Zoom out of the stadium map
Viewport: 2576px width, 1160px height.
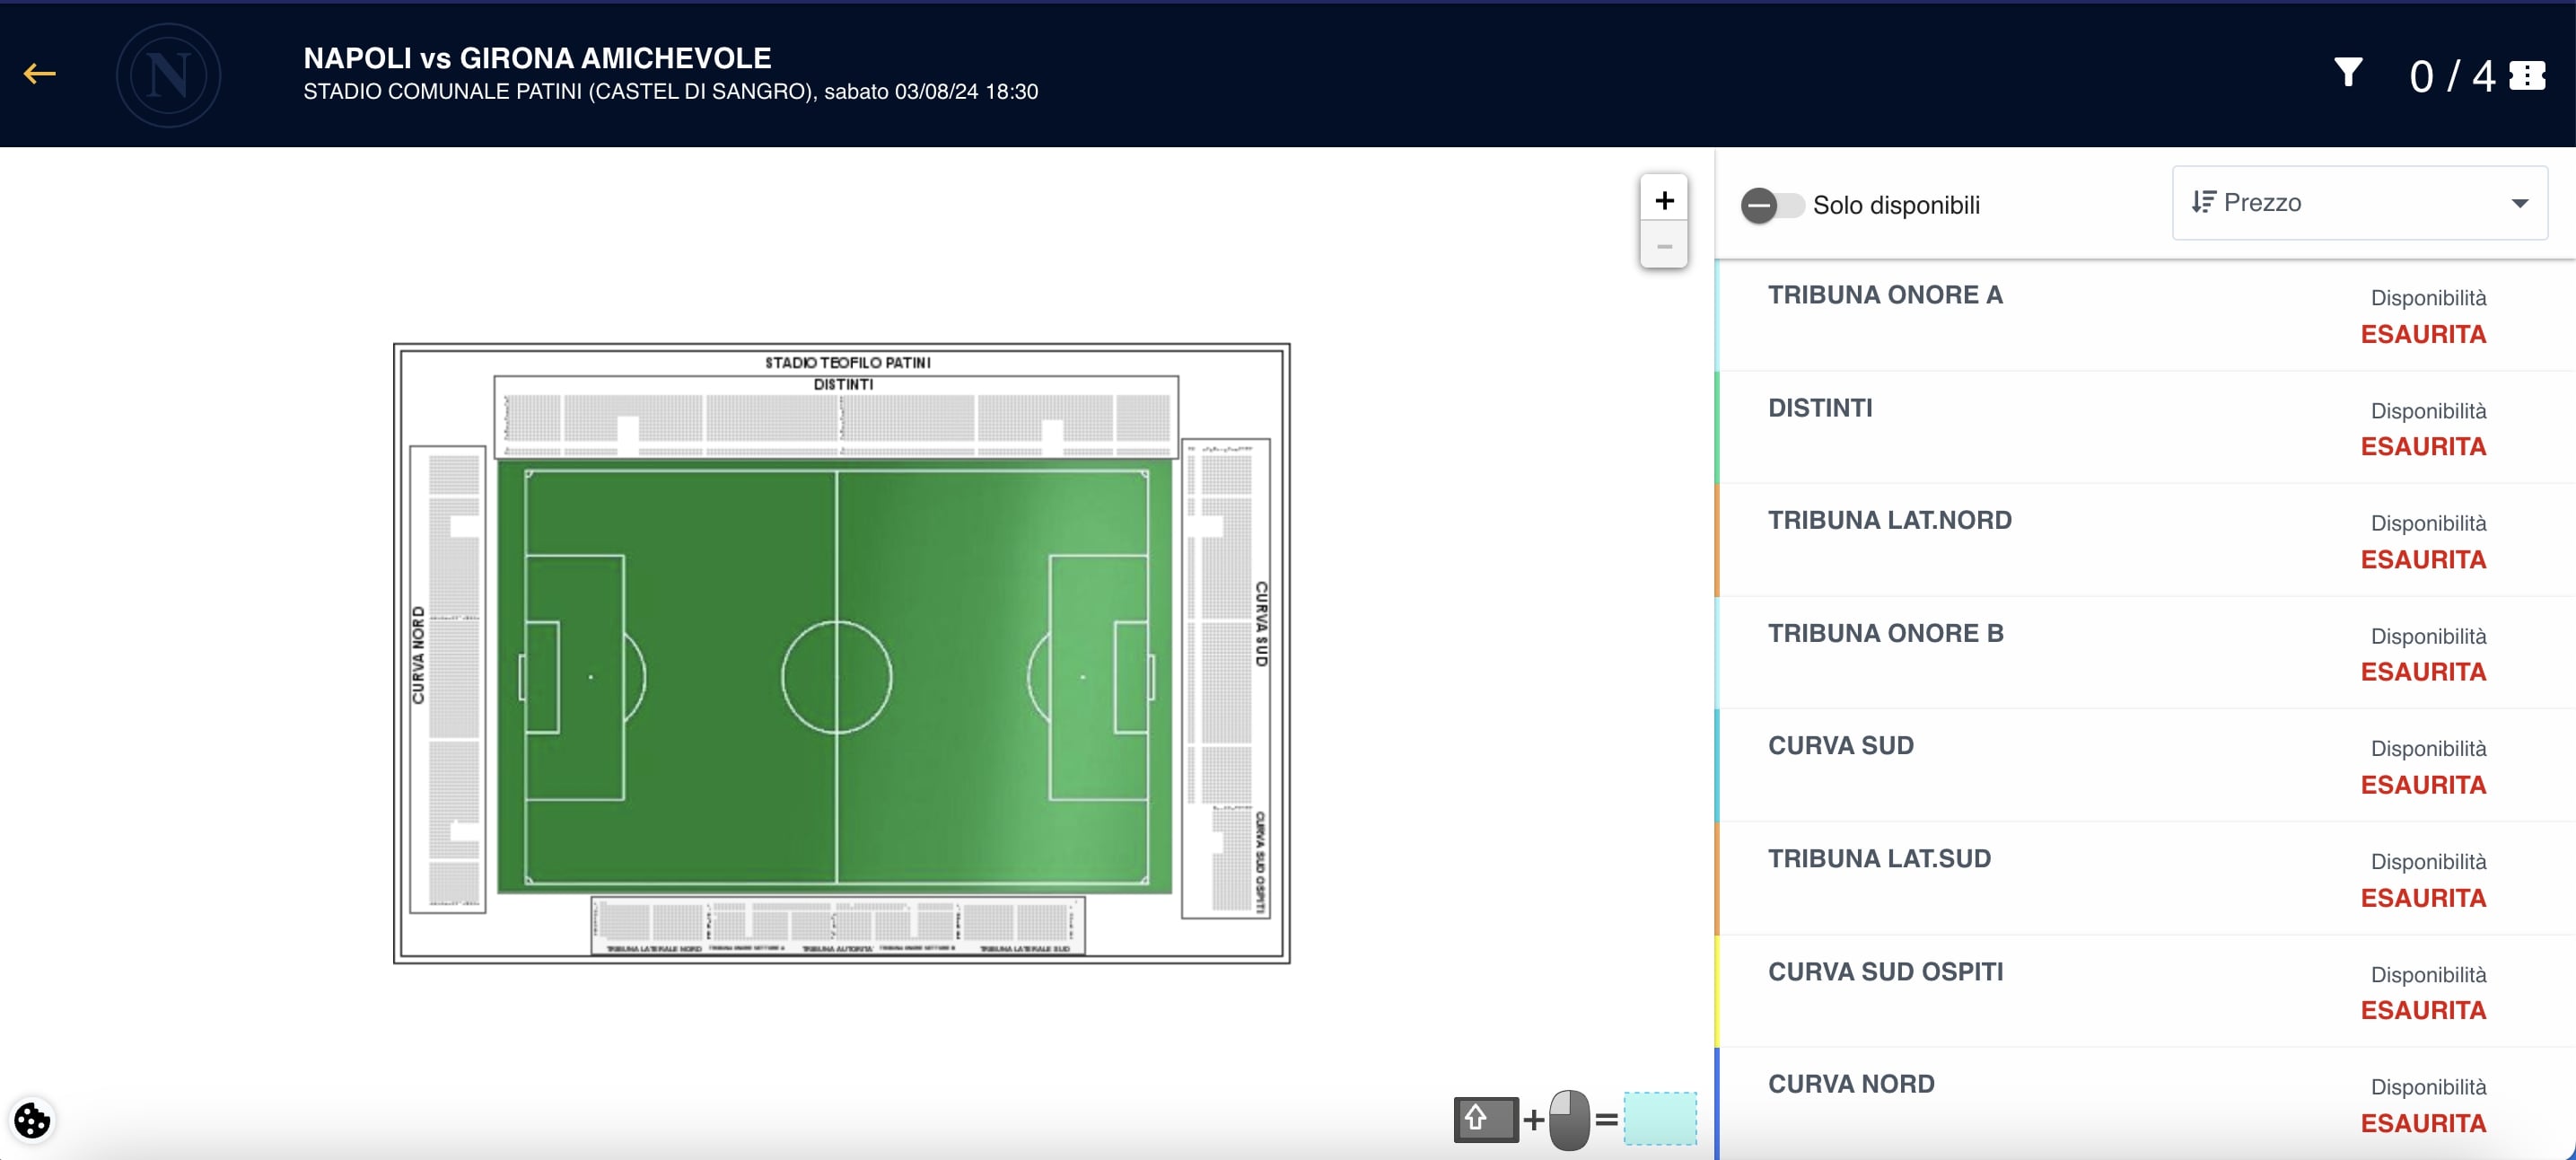(x=1664, y=246)
